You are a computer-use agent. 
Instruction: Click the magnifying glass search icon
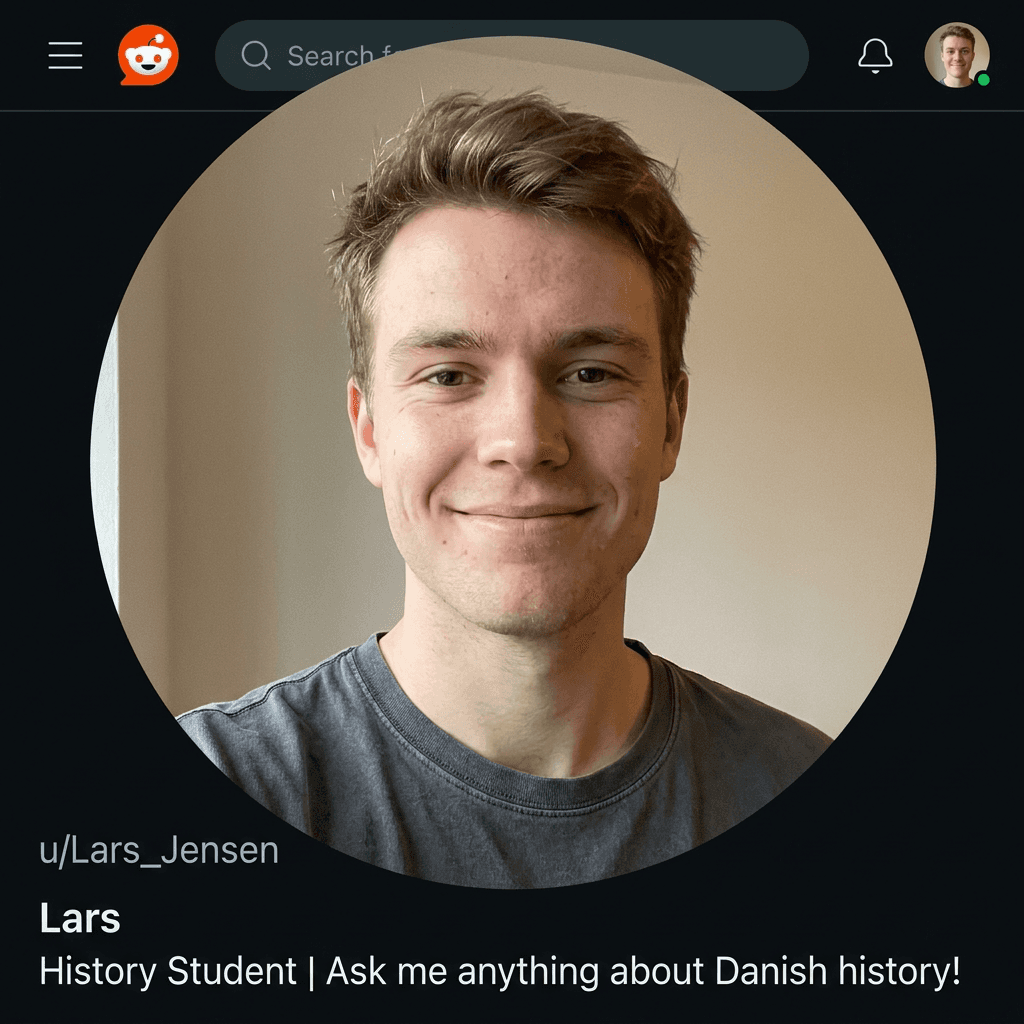(255, 56)
